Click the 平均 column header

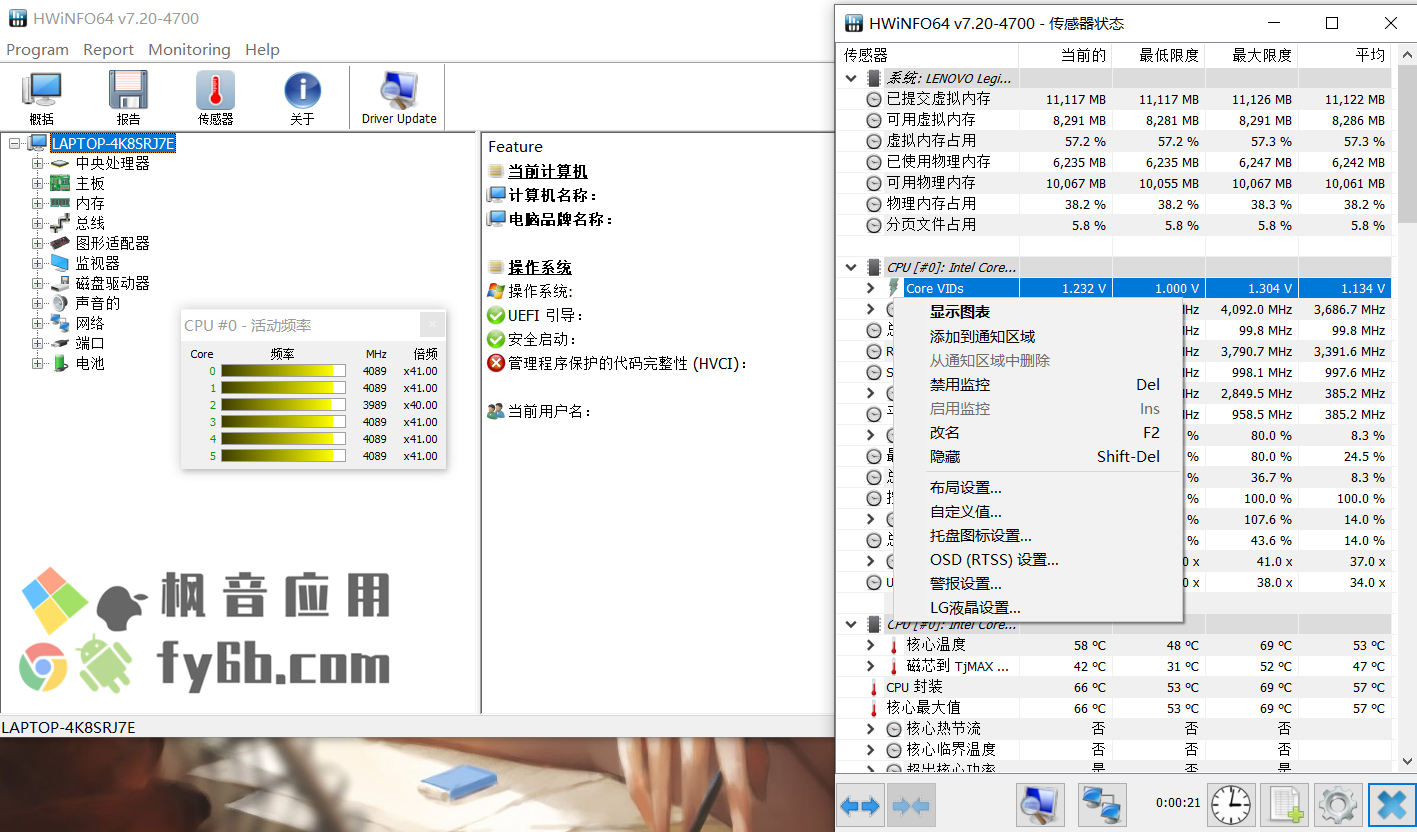tap(1344, 55)
